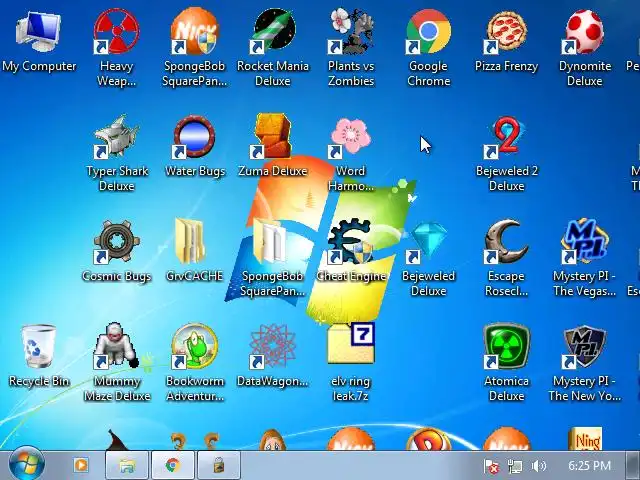
Task: Click Show desktop button at taskbar end
Action: [633, 465]
